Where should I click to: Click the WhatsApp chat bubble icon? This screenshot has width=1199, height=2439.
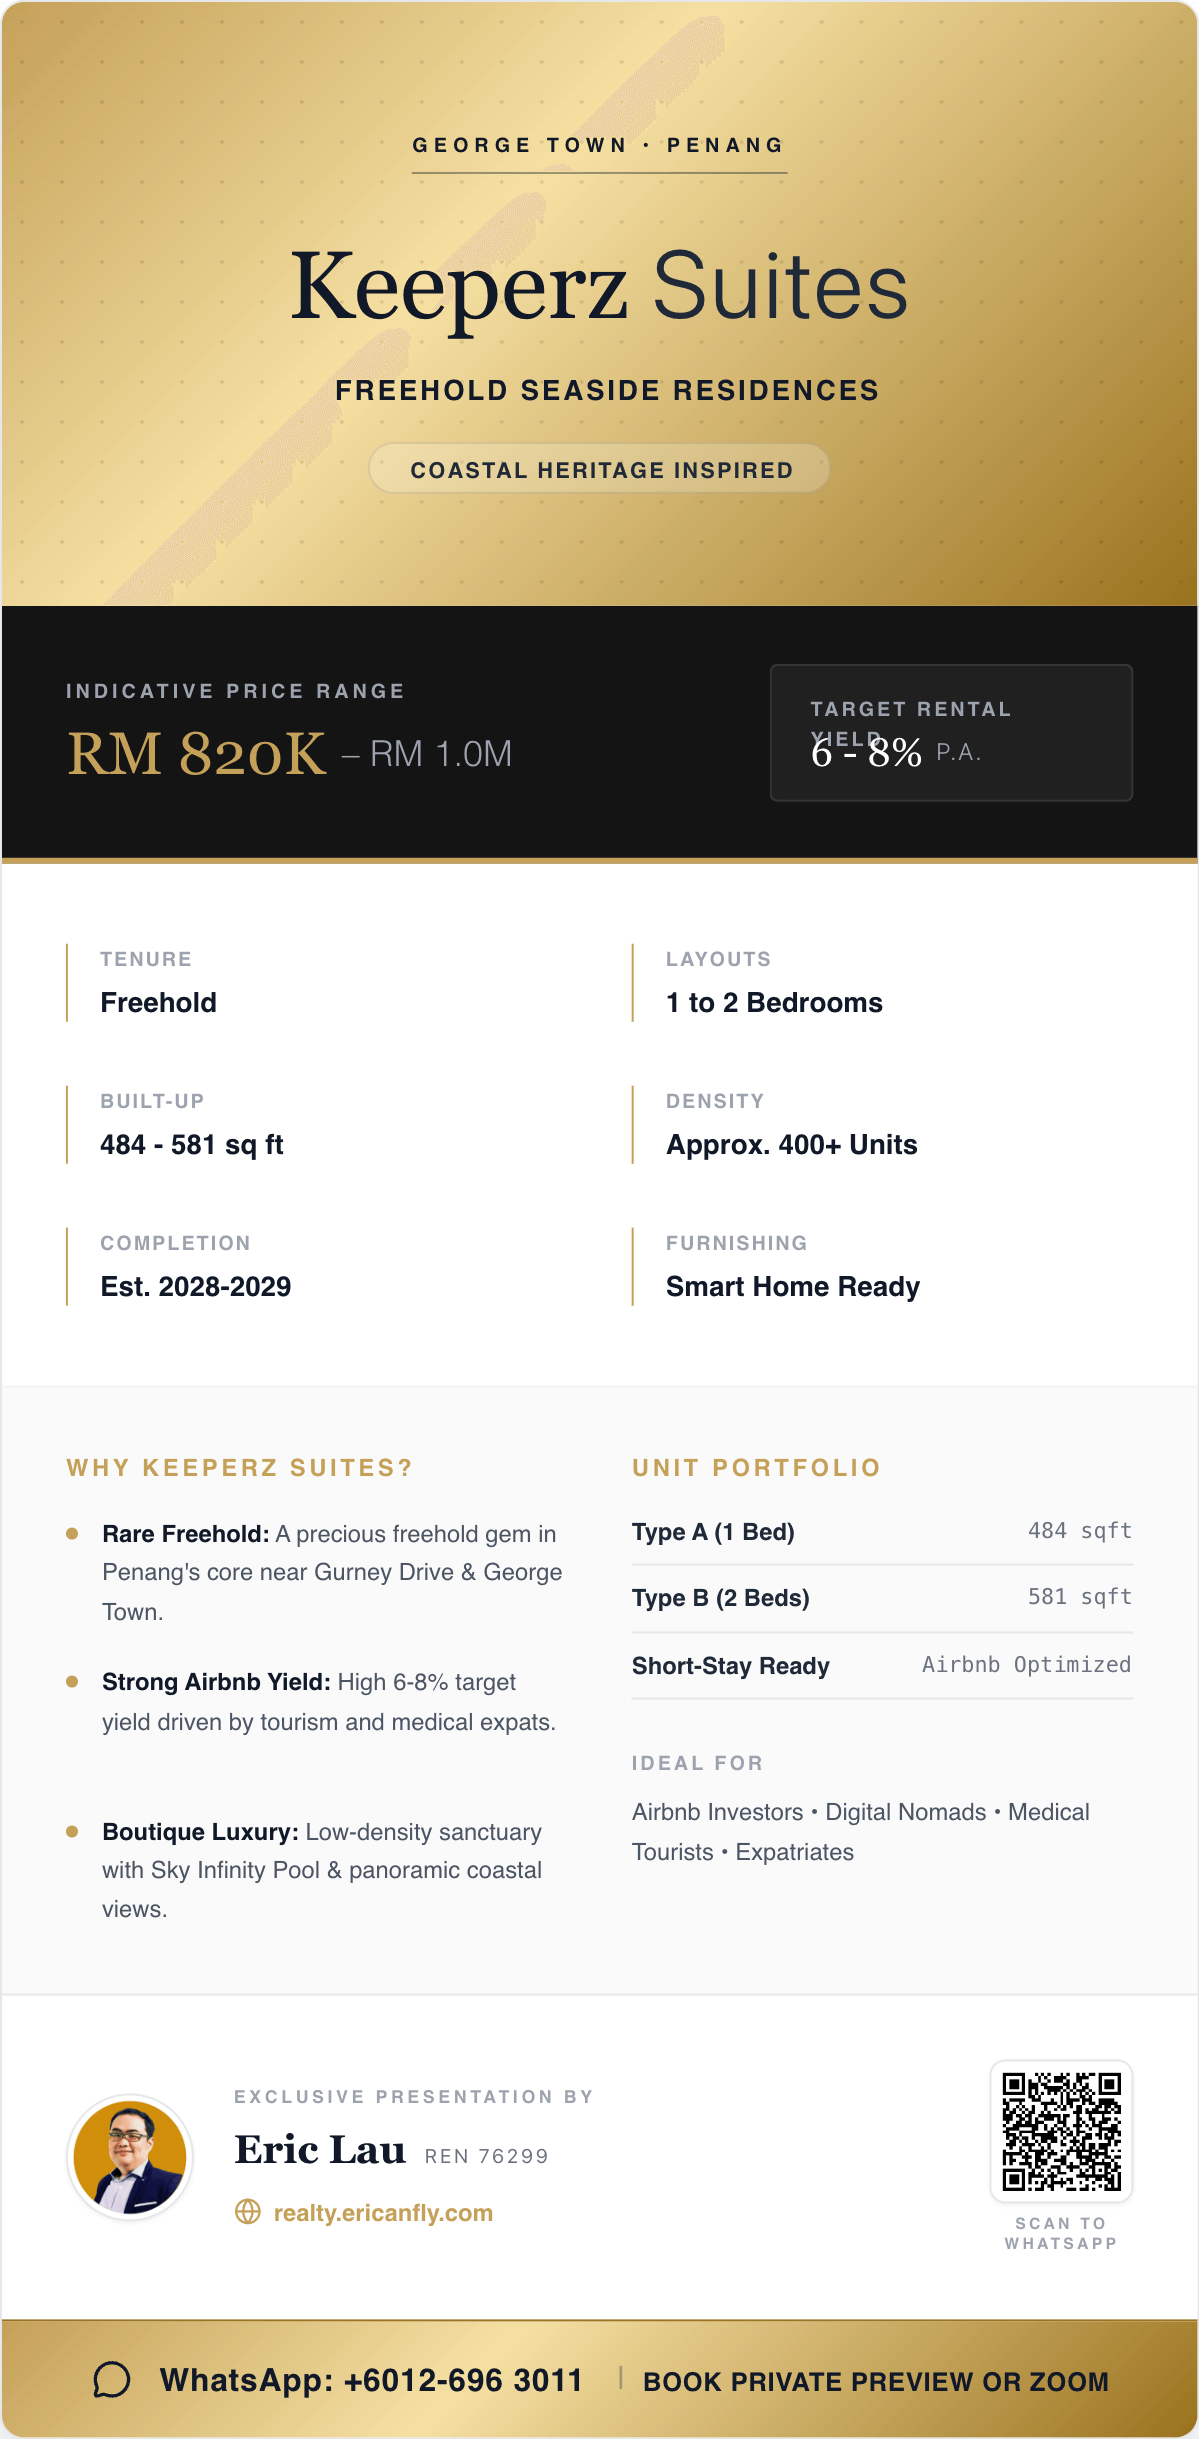(x=112, y=2380)
